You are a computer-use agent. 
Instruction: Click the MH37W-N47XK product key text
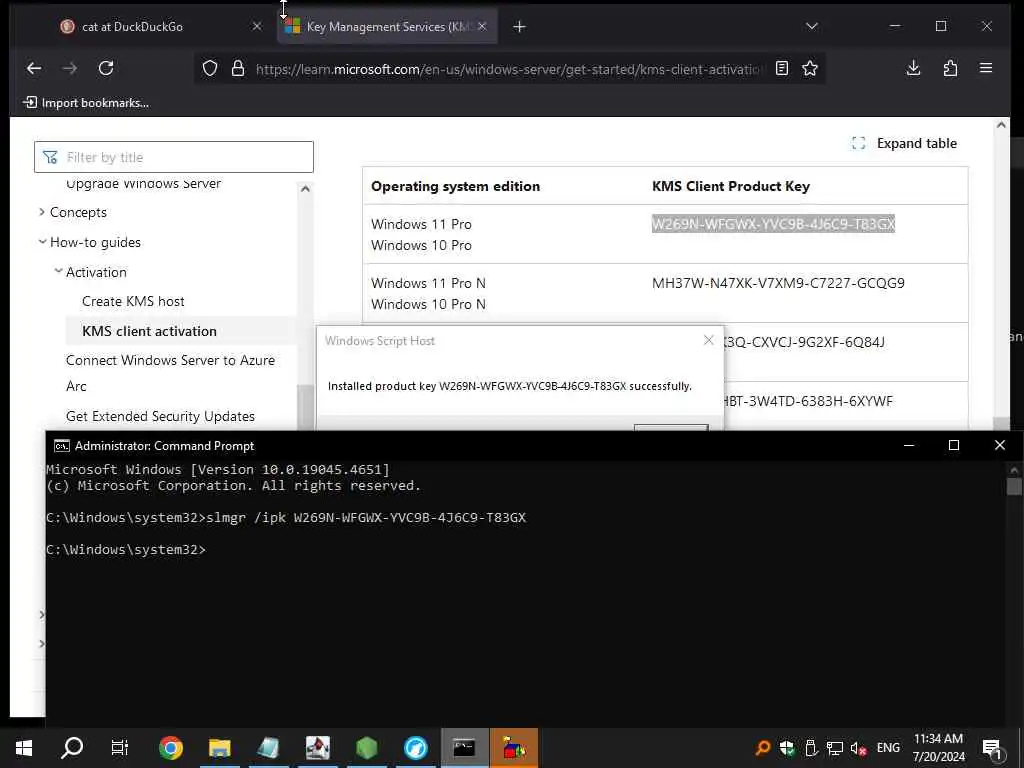[x=778, y=283]
